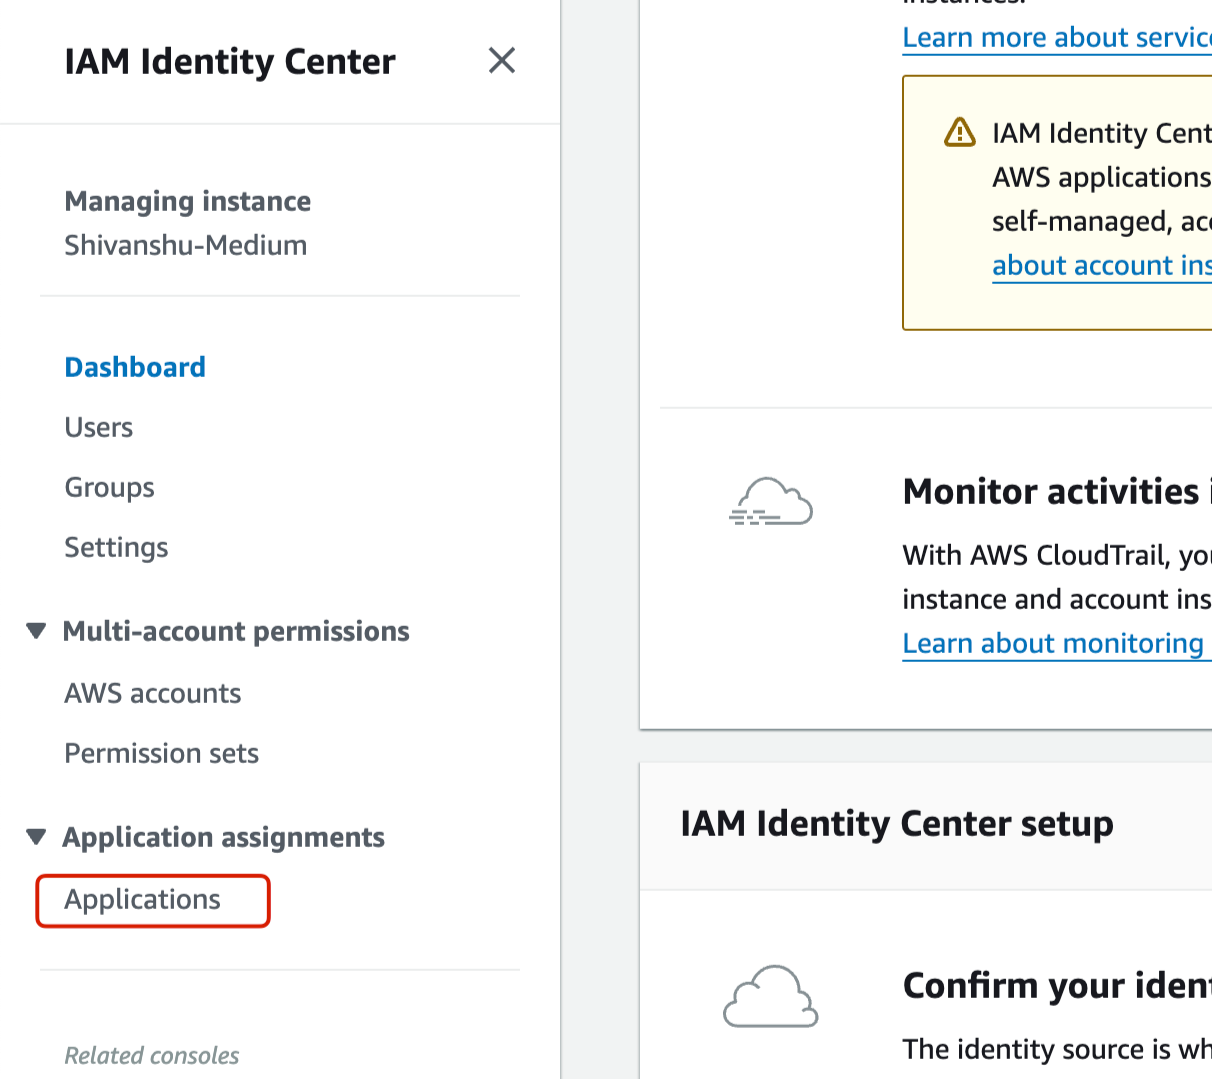Click the Related consoles label

click(x=152, y=1055)
